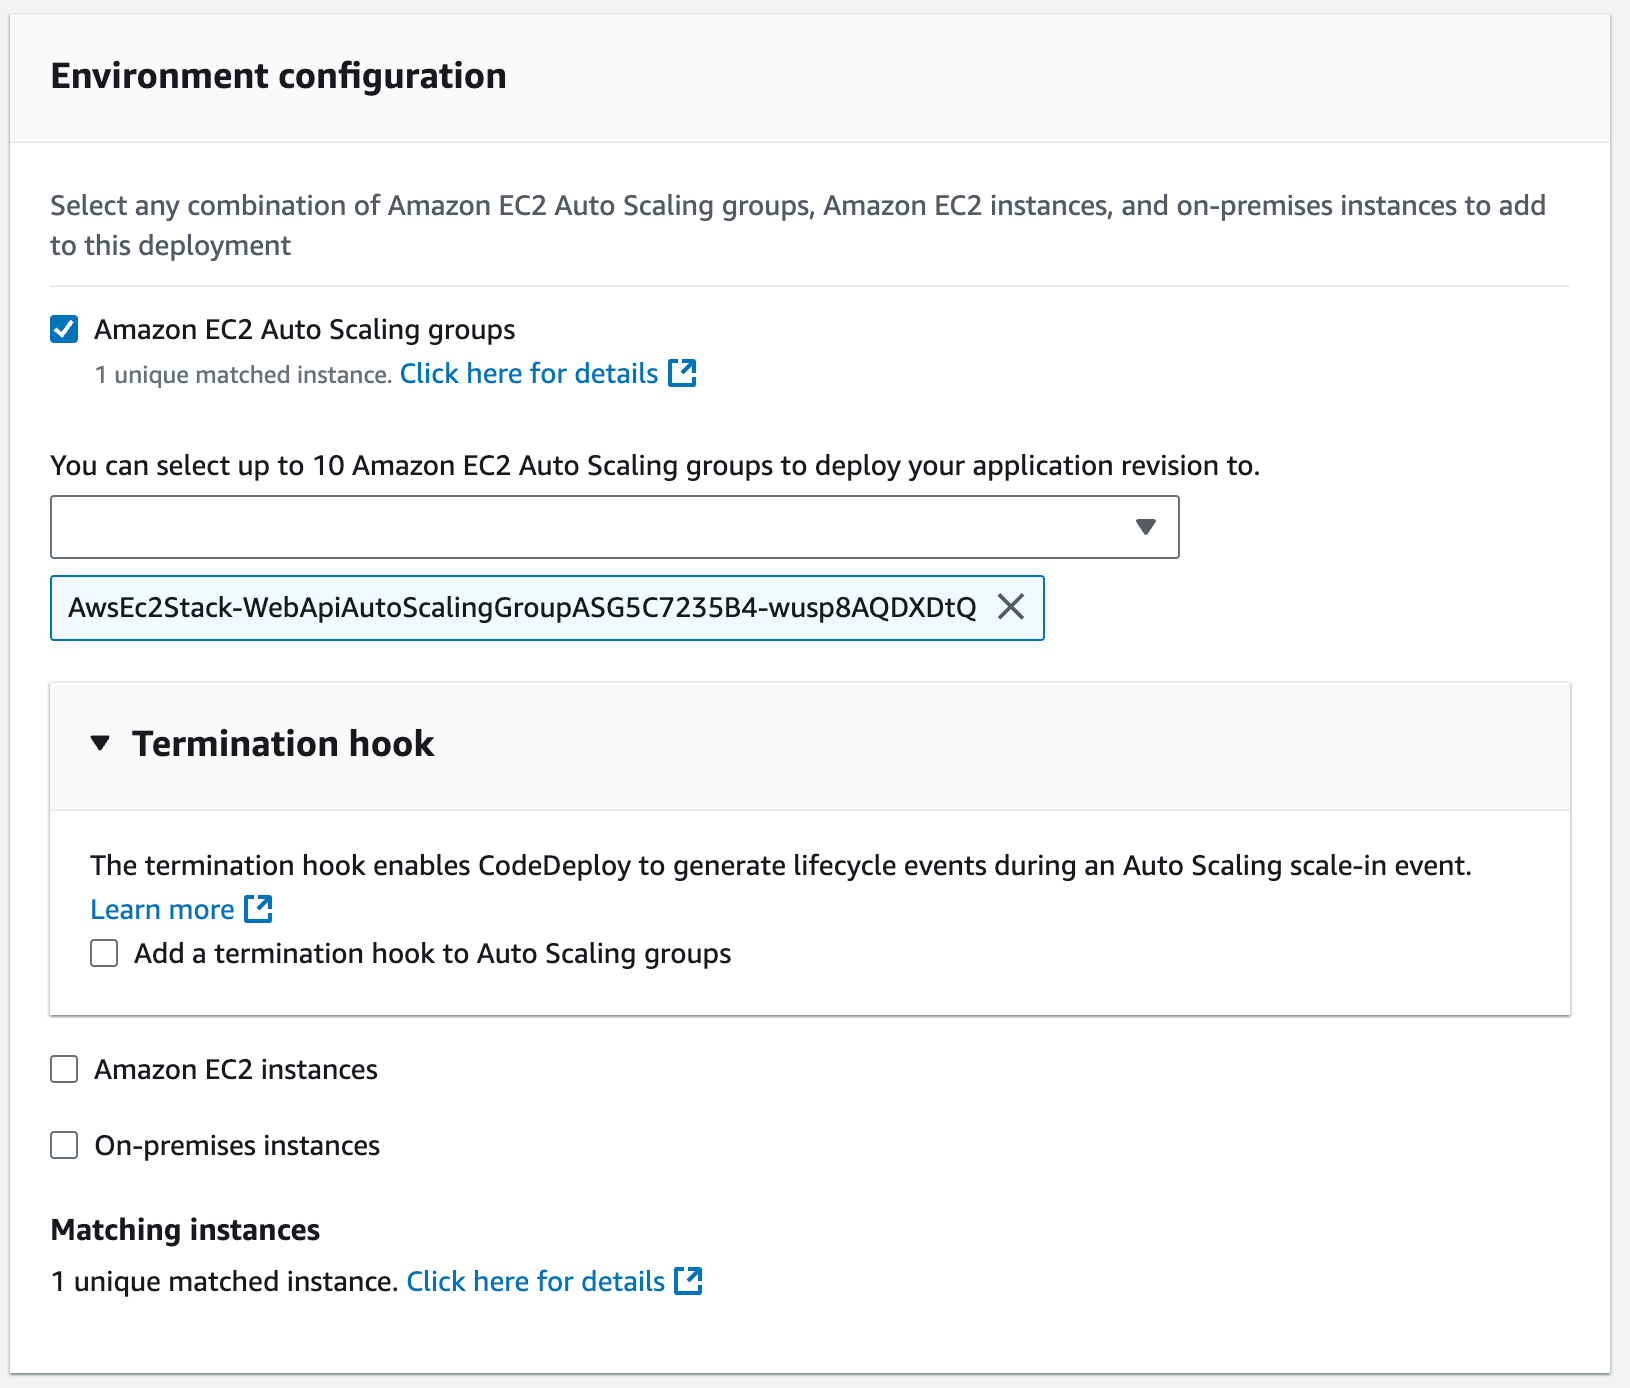The width and height of the screenshot is (1630, 1388).
Task: Click the external link icon beside top details link
Action: point(682,373)
